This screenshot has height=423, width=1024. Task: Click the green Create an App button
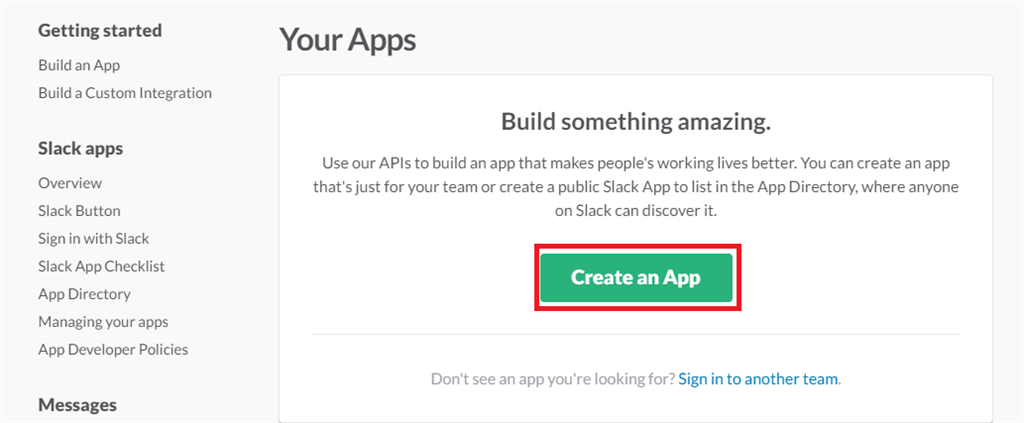636,277
